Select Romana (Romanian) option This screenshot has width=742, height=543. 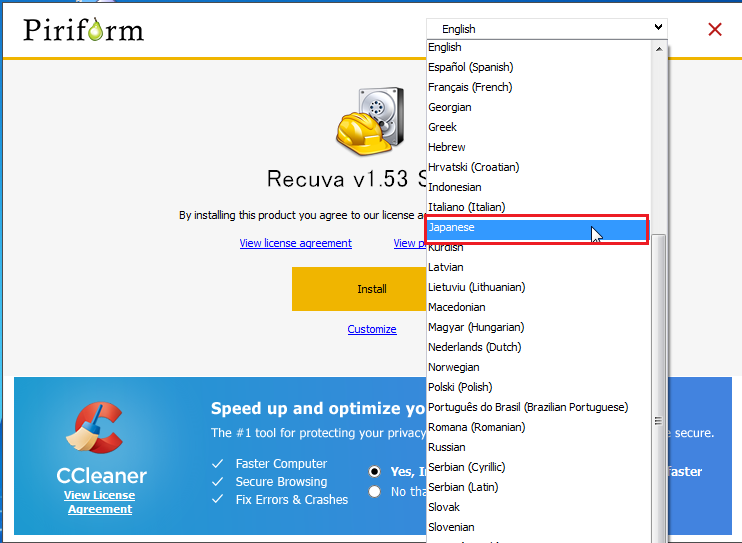[x=539, y=427]
